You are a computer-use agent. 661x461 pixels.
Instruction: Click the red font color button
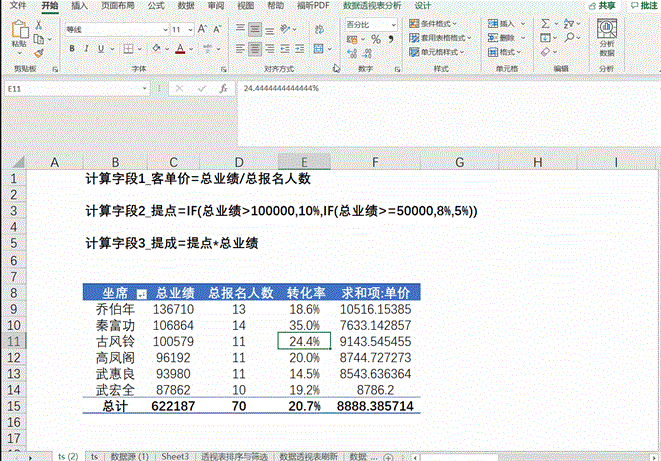(x=176, y=47)
